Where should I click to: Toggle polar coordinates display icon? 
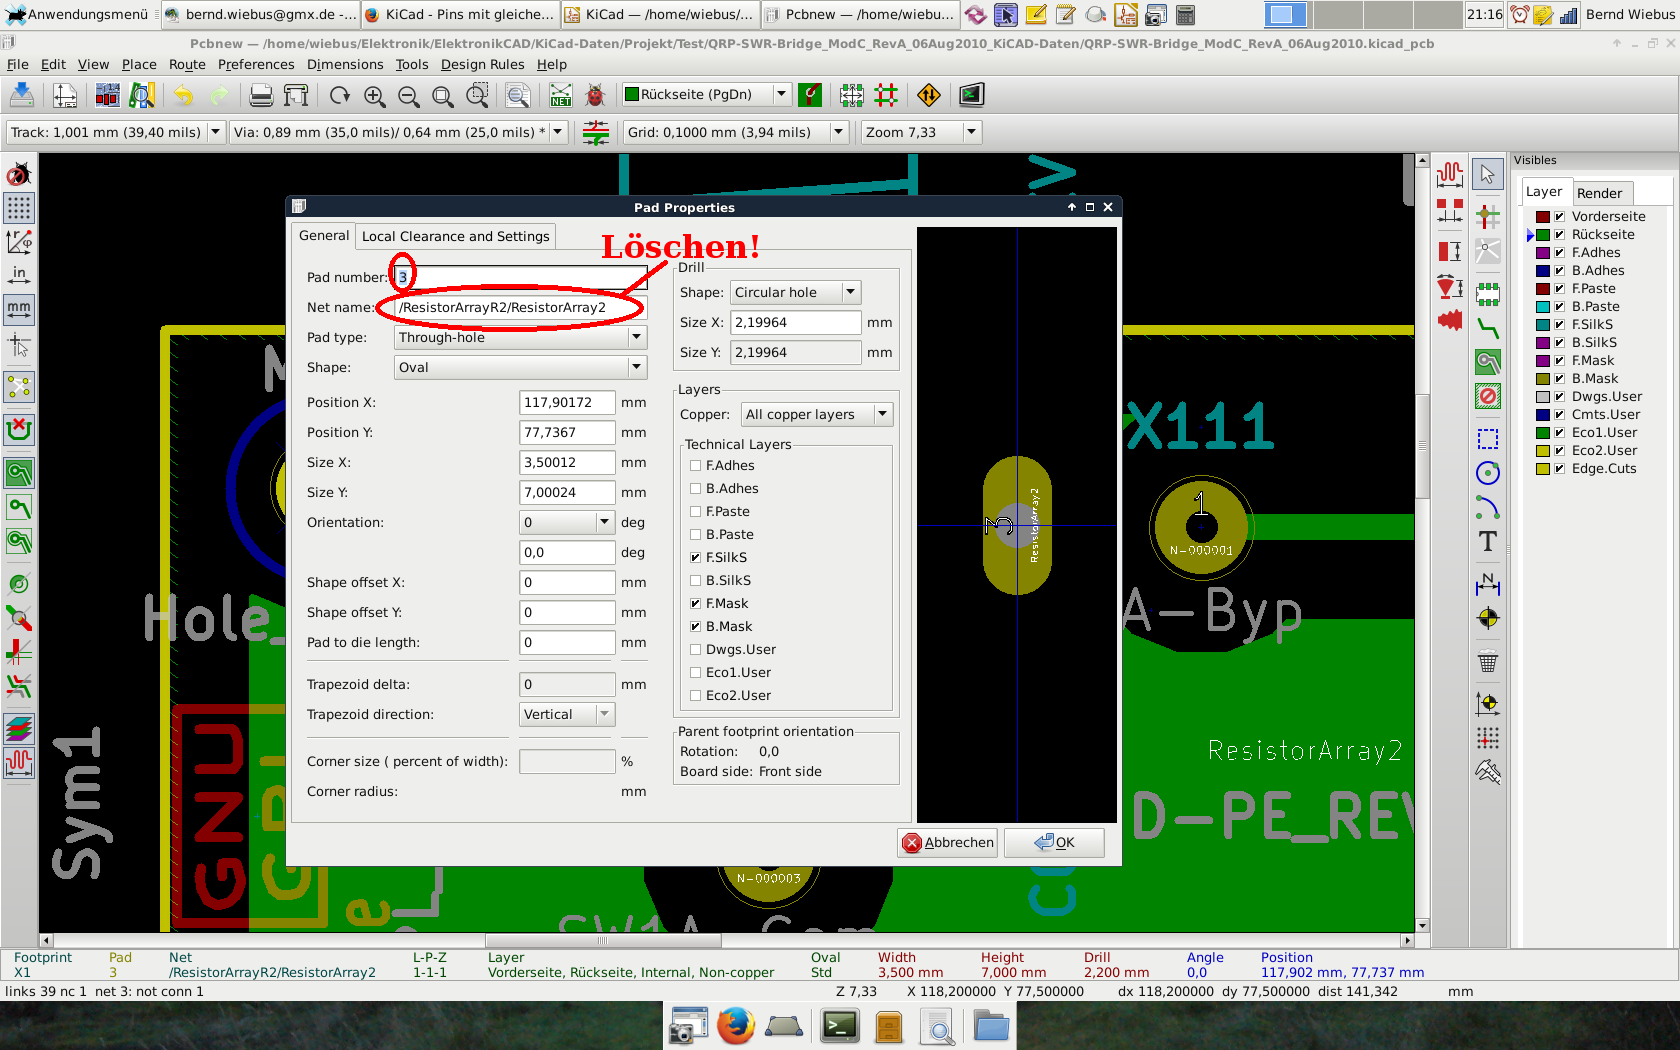coord(19,241)
